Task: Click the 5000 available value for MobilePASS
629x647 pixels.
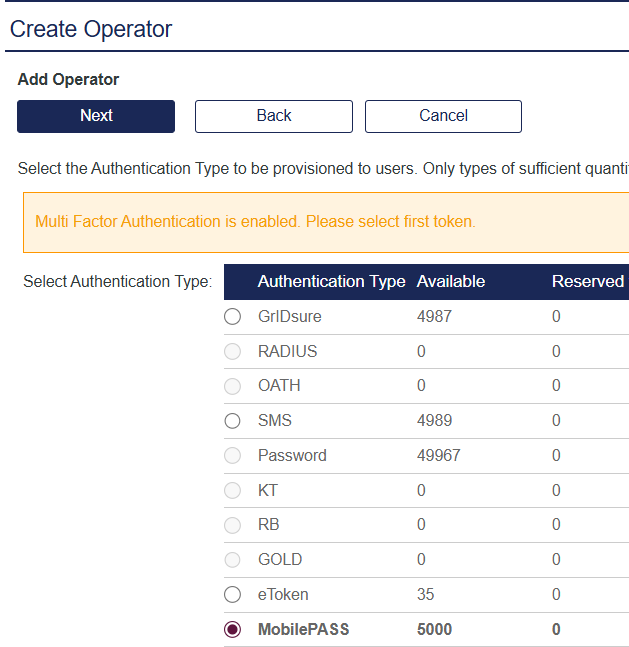Action: [x=434, y=630]
